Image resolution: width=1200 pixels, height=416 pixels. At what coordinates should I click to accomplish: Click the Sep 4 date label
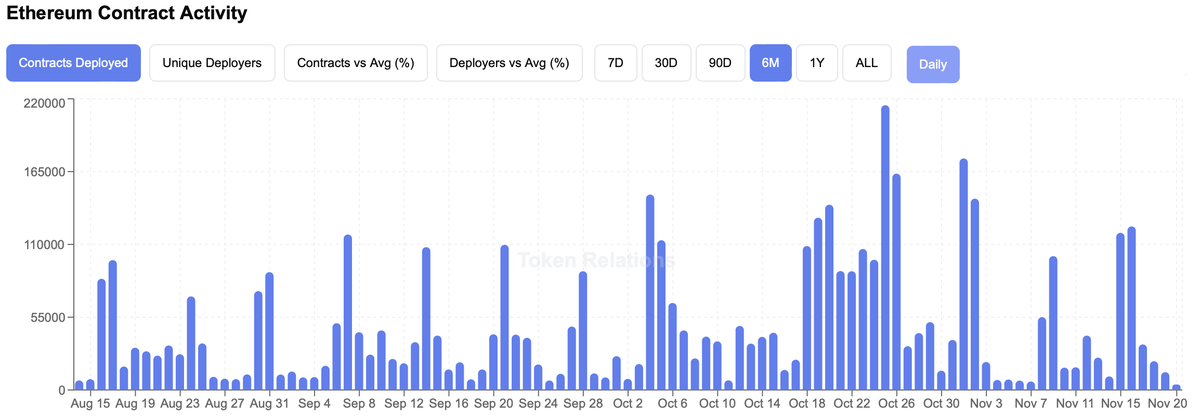pos(314,404)
